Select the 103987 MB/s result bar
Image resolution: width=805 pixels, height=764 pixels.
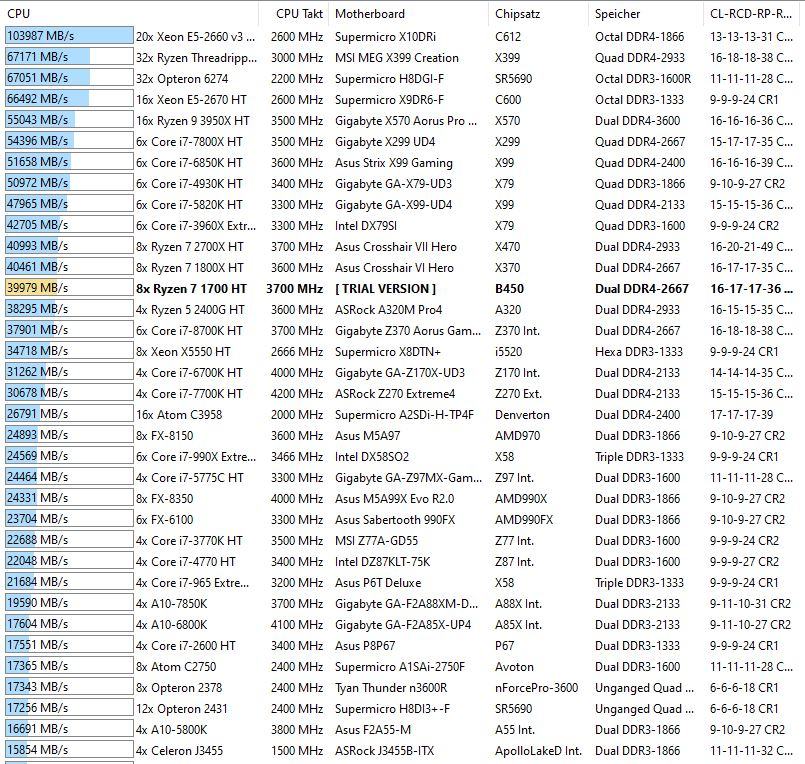[x=69, y=36]
